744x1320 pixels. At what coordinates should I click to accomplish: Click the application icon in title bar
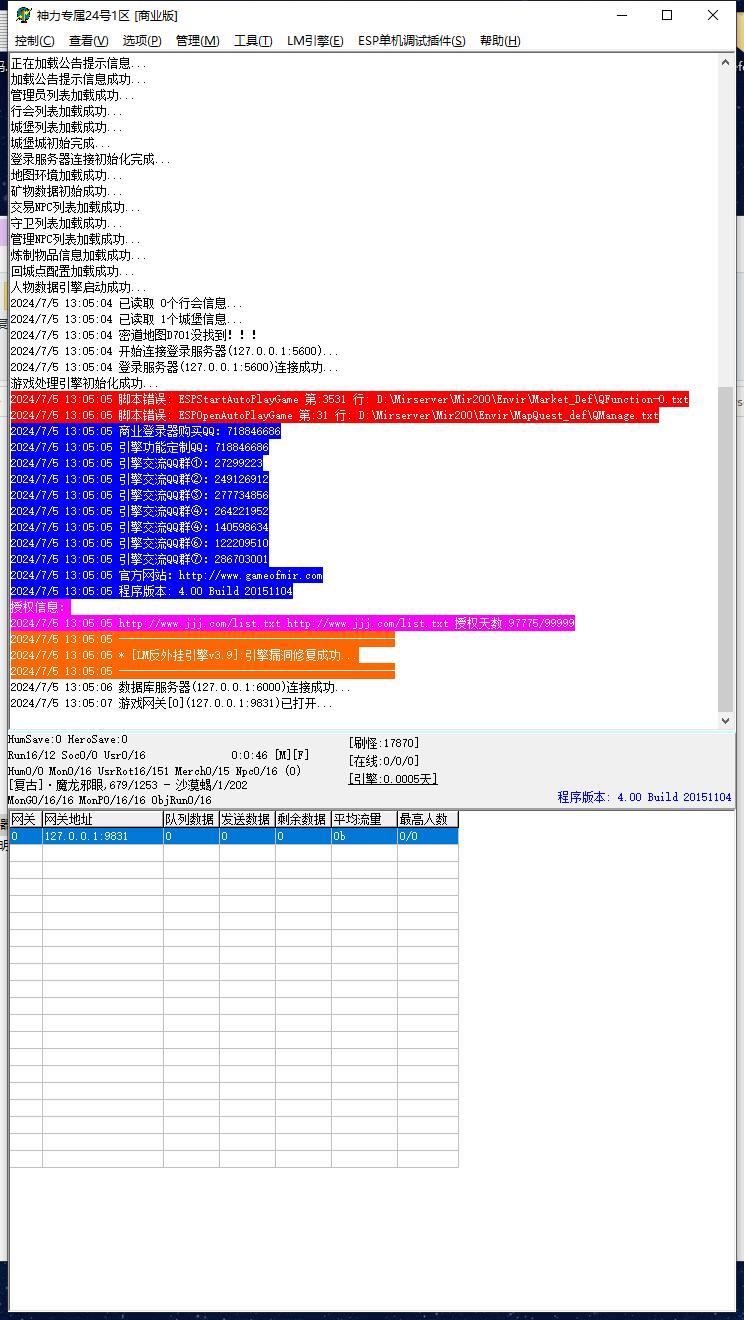point(23,15)
